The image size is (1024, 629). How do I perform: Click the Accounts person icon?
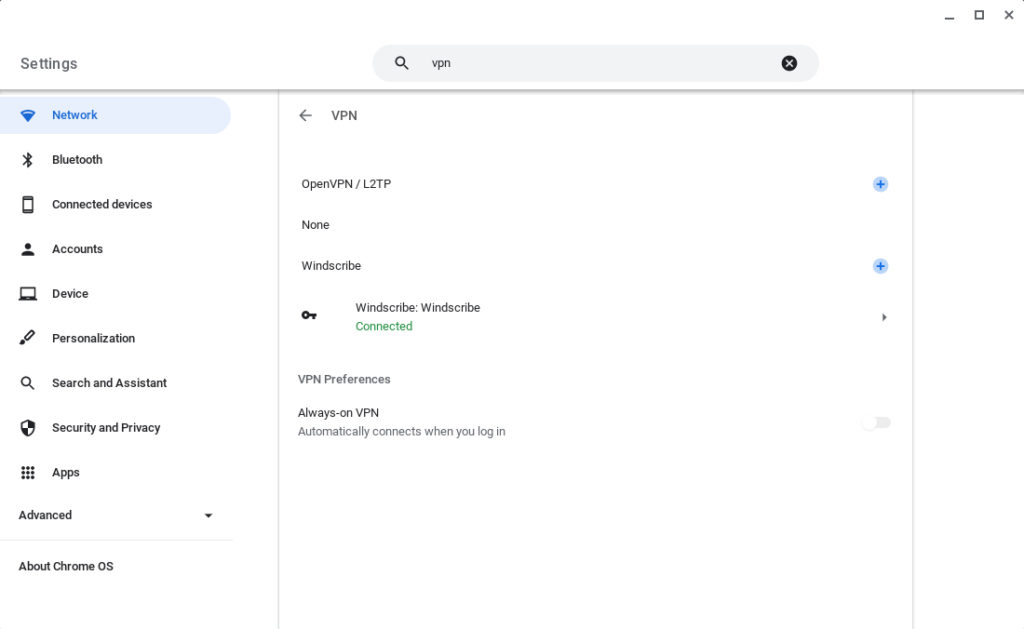27,249
